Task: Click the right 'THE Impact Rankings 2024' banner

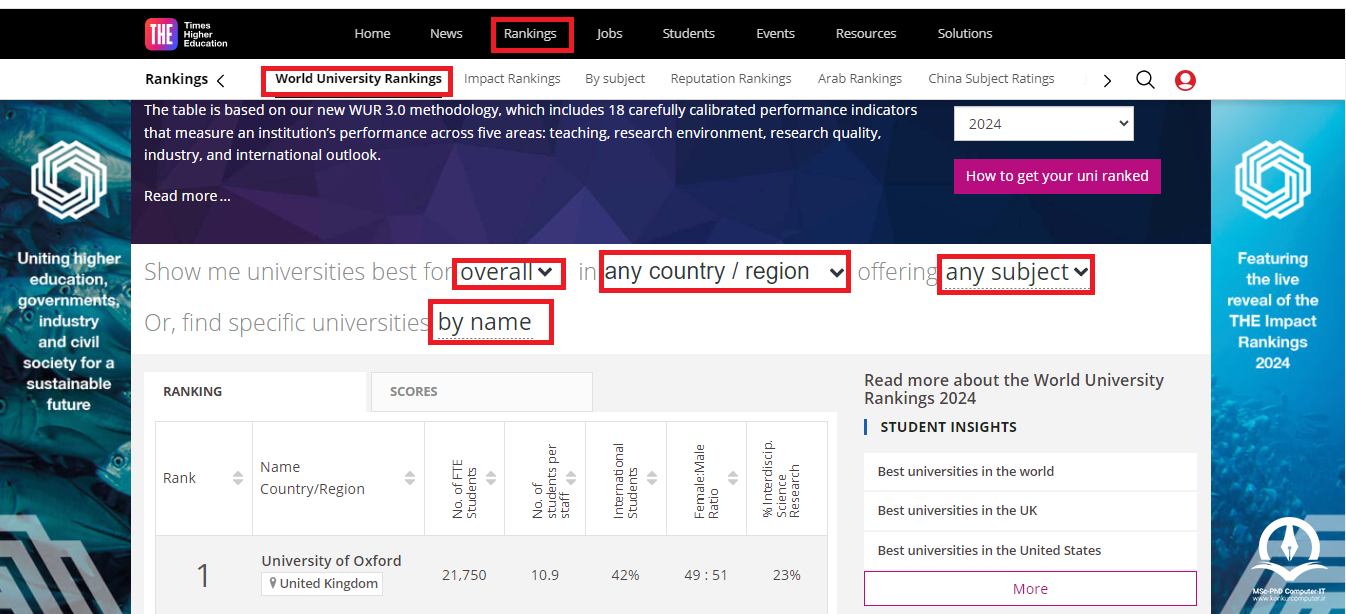Action: point(1278,357)
